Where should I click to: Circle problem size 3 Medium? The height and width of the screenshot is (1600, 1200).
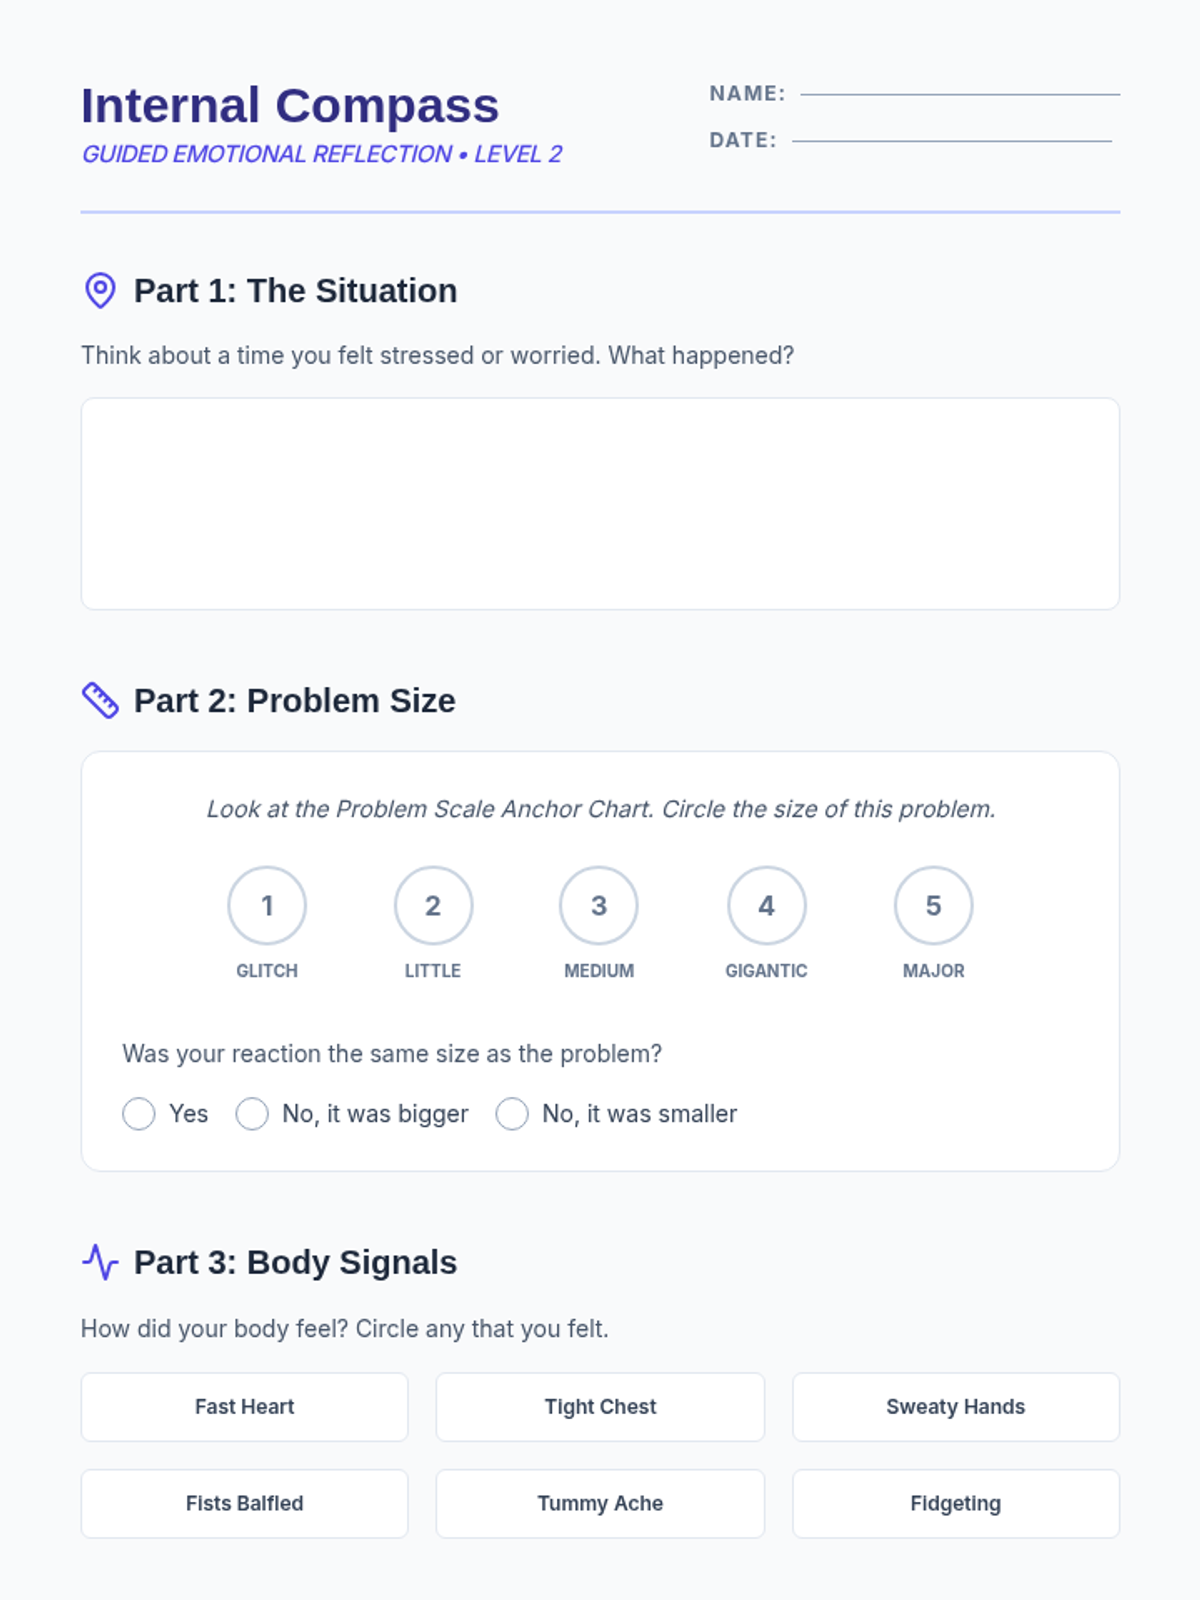coord(599,906)
